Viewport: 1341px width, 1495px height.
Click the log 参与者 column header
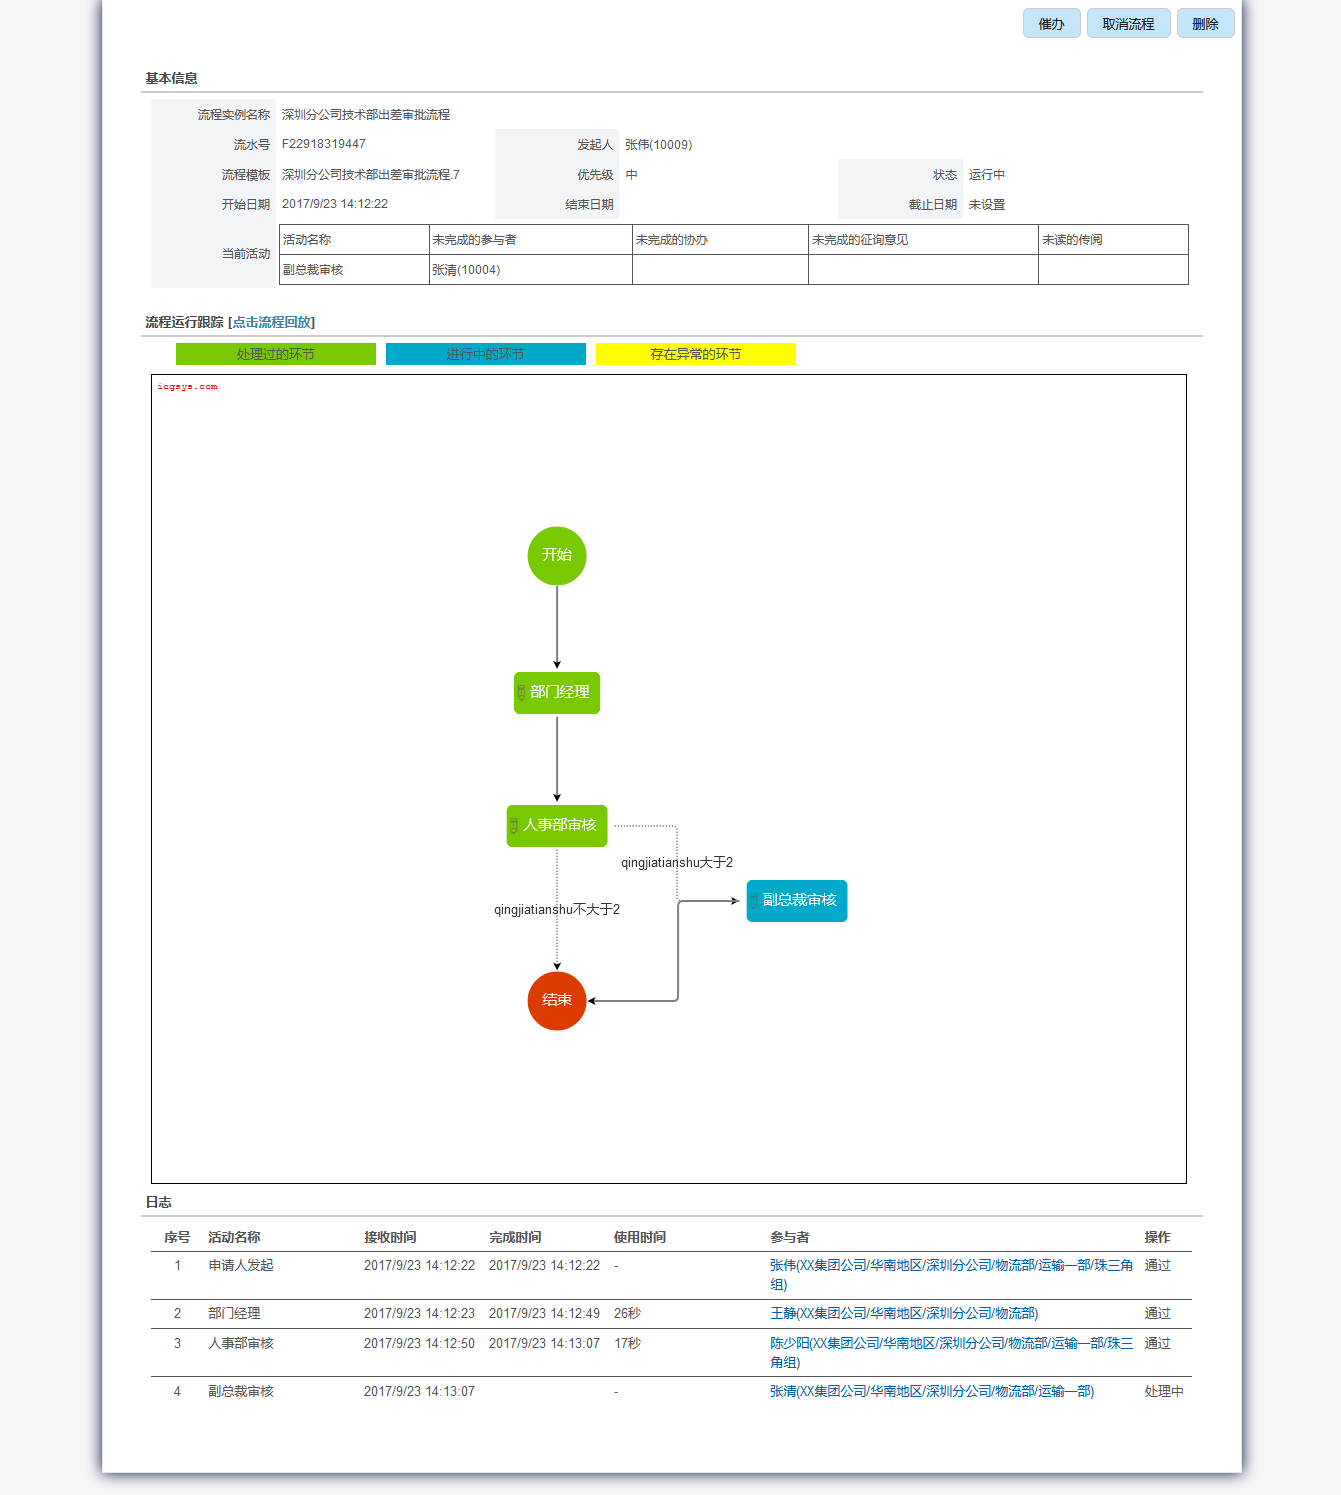point(790,1237)
